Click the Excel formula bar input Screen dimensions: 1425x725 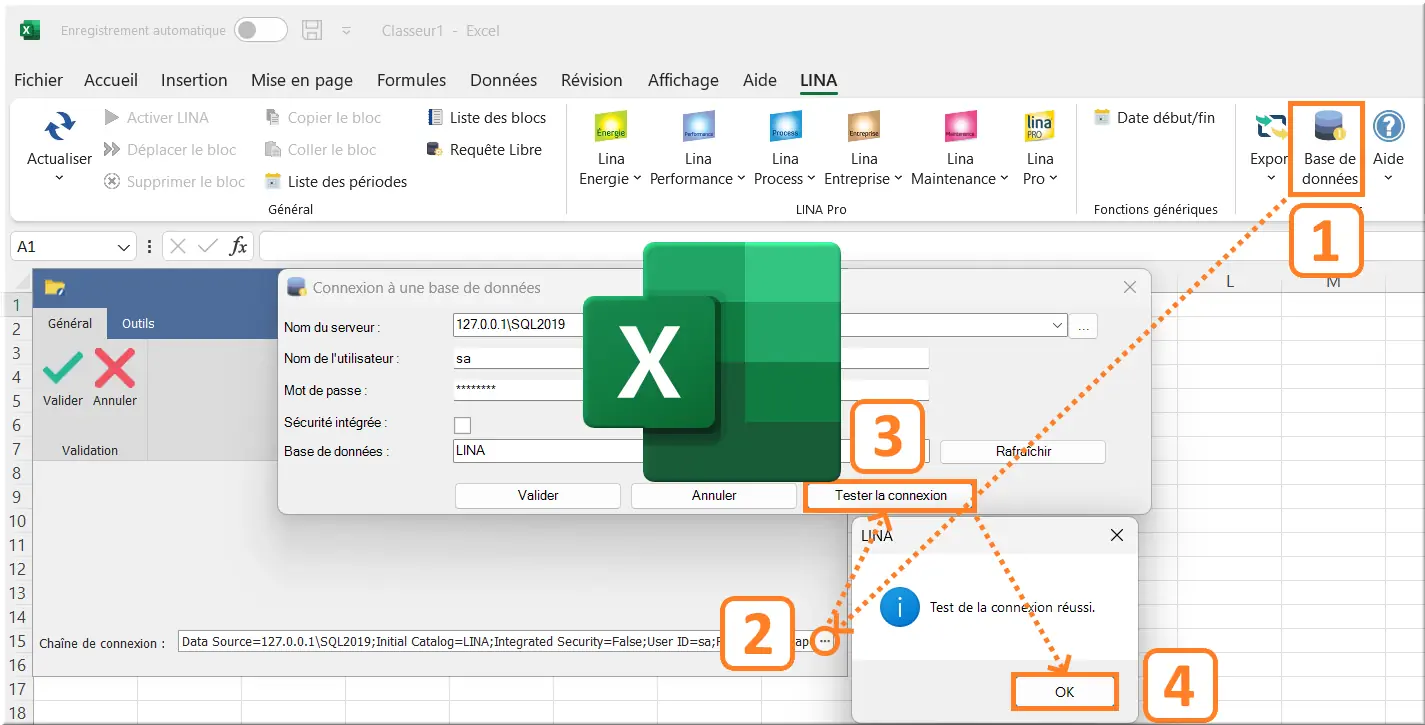pos(840,246)
